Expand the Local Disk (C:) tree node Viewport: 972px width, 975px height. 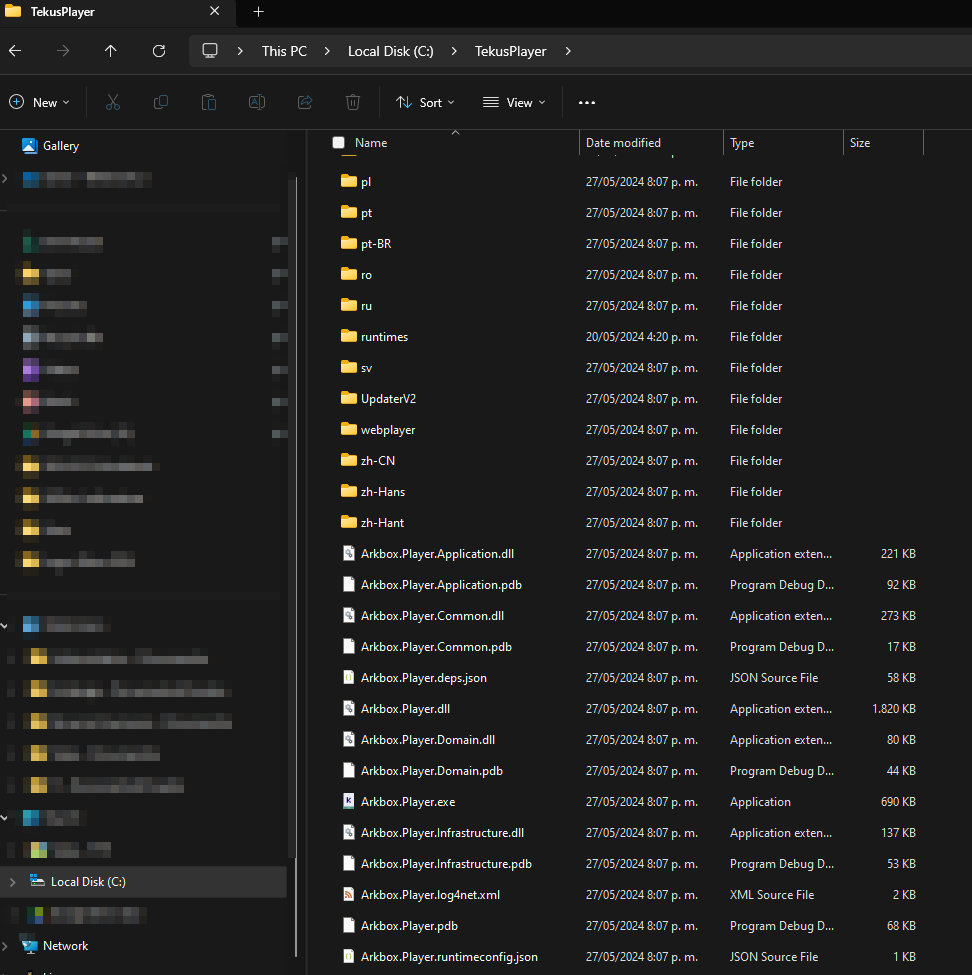pos(12,882)
